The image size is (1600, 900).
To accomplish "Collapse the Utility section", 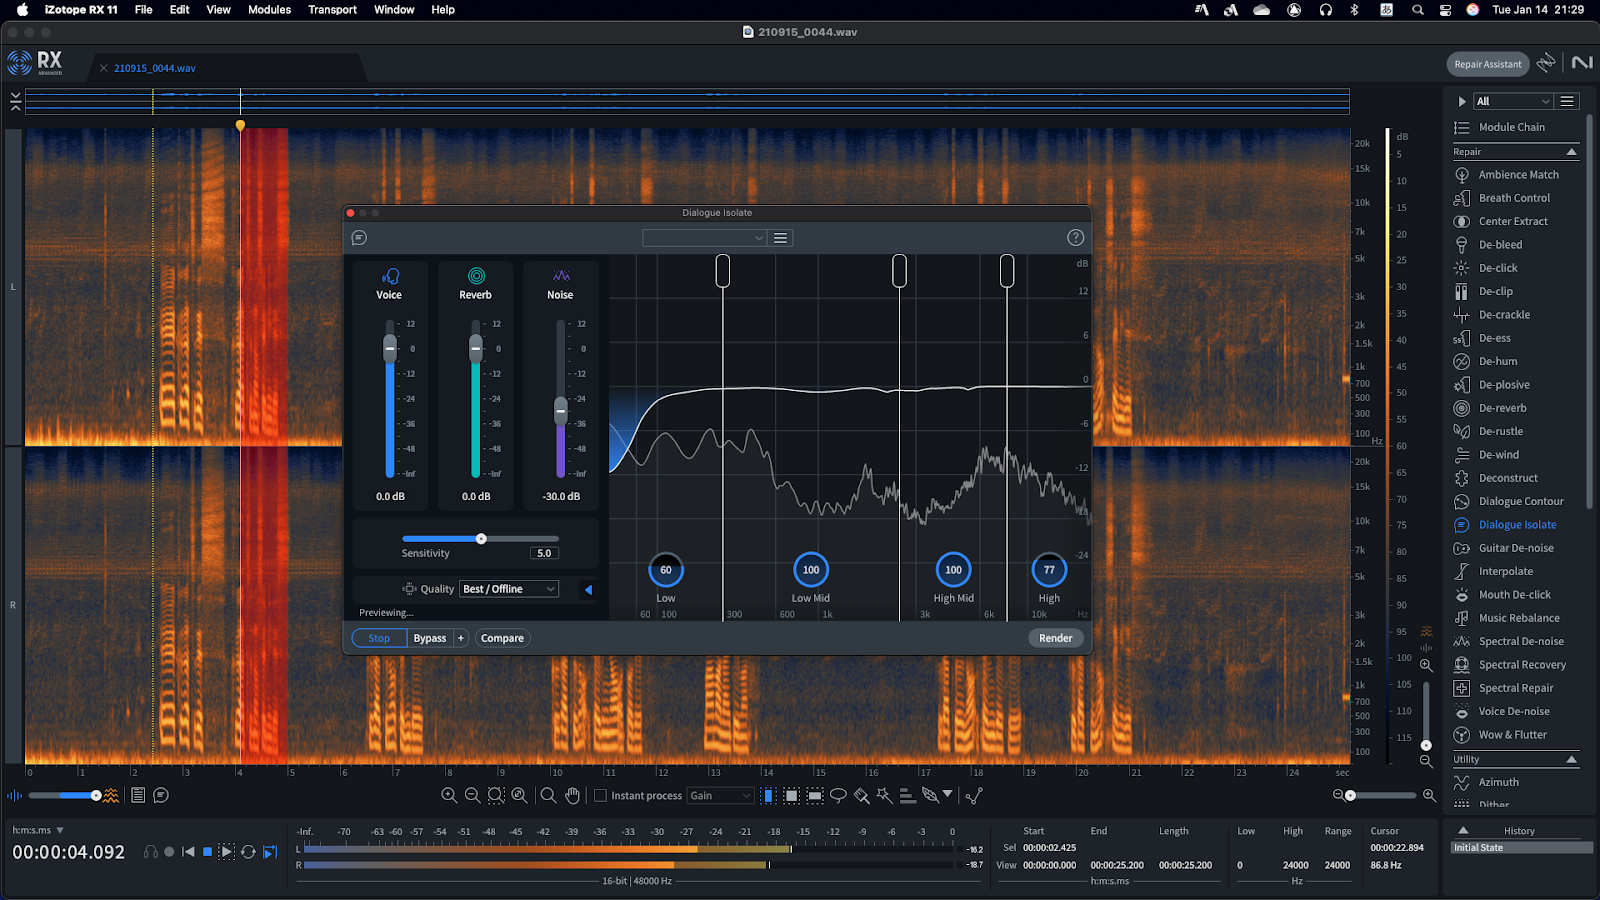I will click(1571, 760).
